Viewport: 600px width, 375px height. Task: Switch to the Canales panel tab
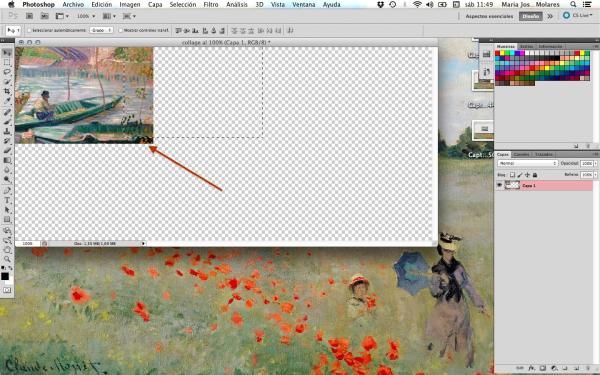tap(522, 155)
